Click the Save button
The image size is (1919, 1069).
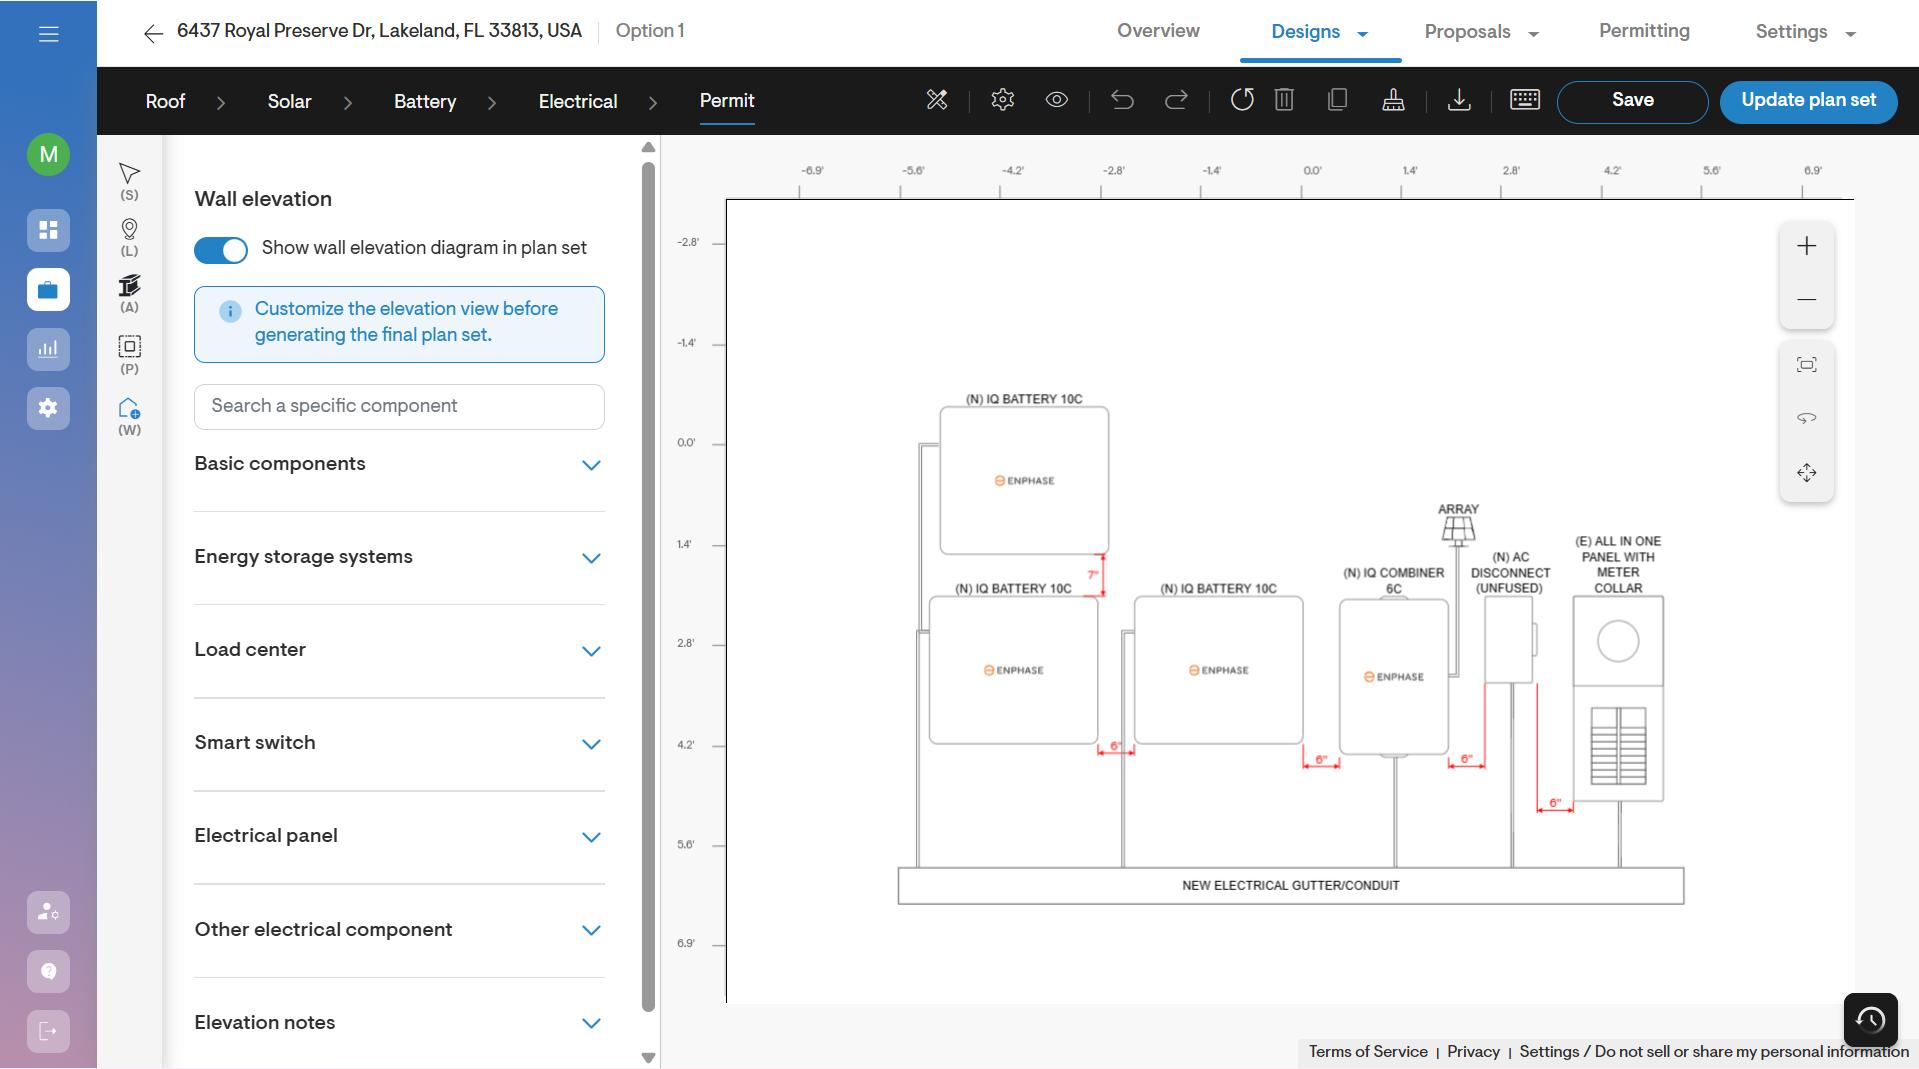click(x=1632, y=101)
